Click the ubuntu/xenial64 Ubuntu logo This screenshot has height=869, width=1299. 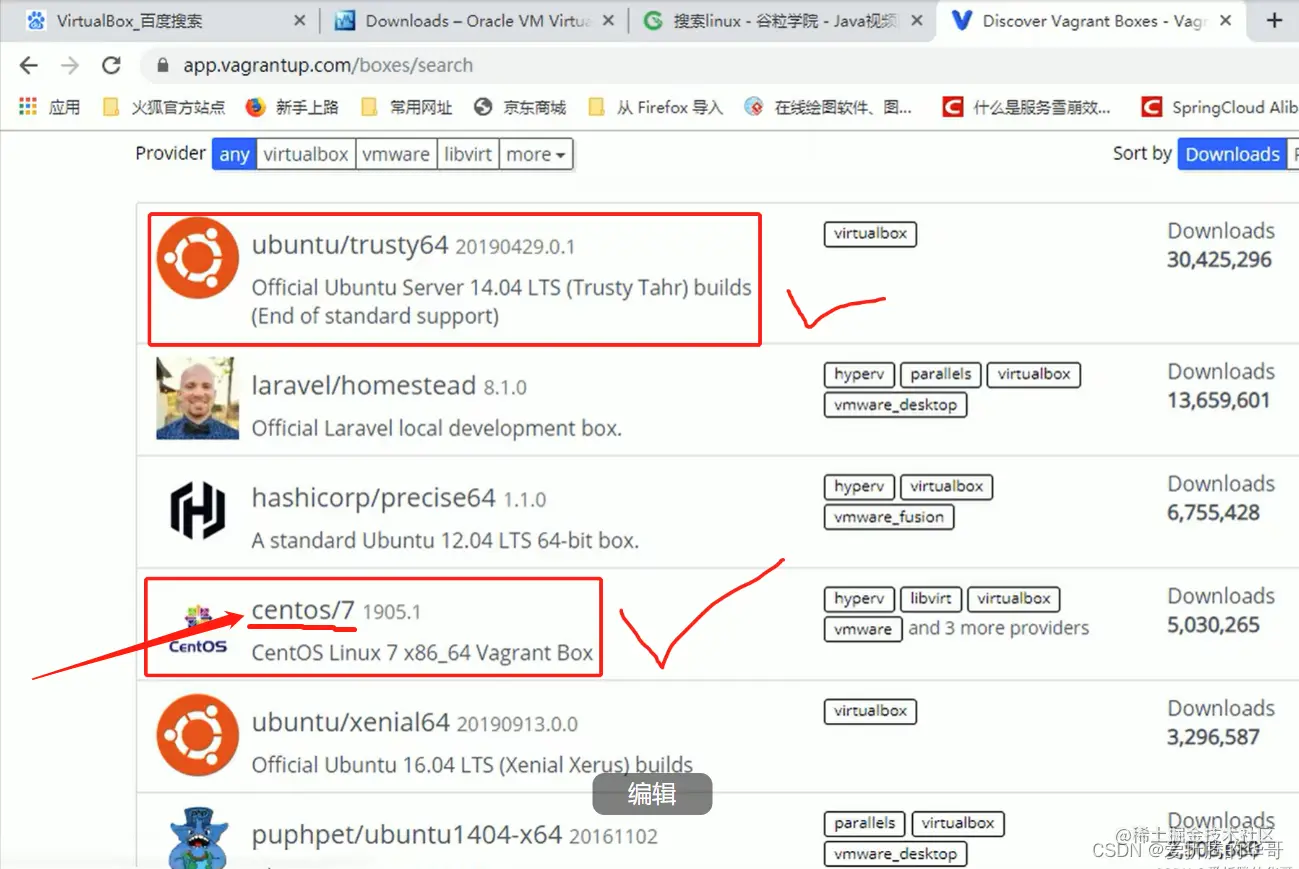pyautogui.click(x=198, y=735)
